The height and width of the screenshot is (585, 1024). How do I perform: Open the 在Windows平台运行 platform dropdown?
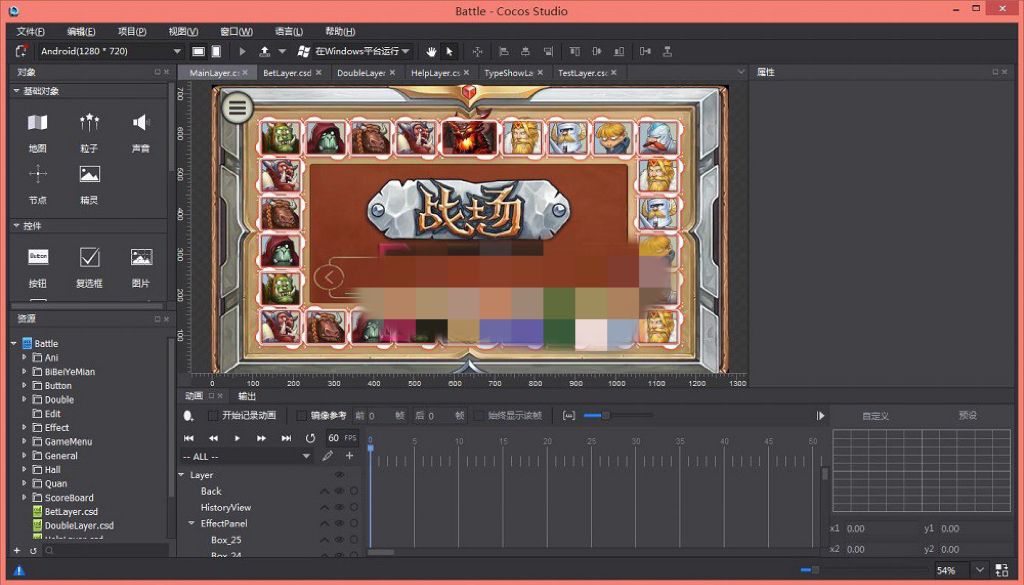click(x=362, y=51)
